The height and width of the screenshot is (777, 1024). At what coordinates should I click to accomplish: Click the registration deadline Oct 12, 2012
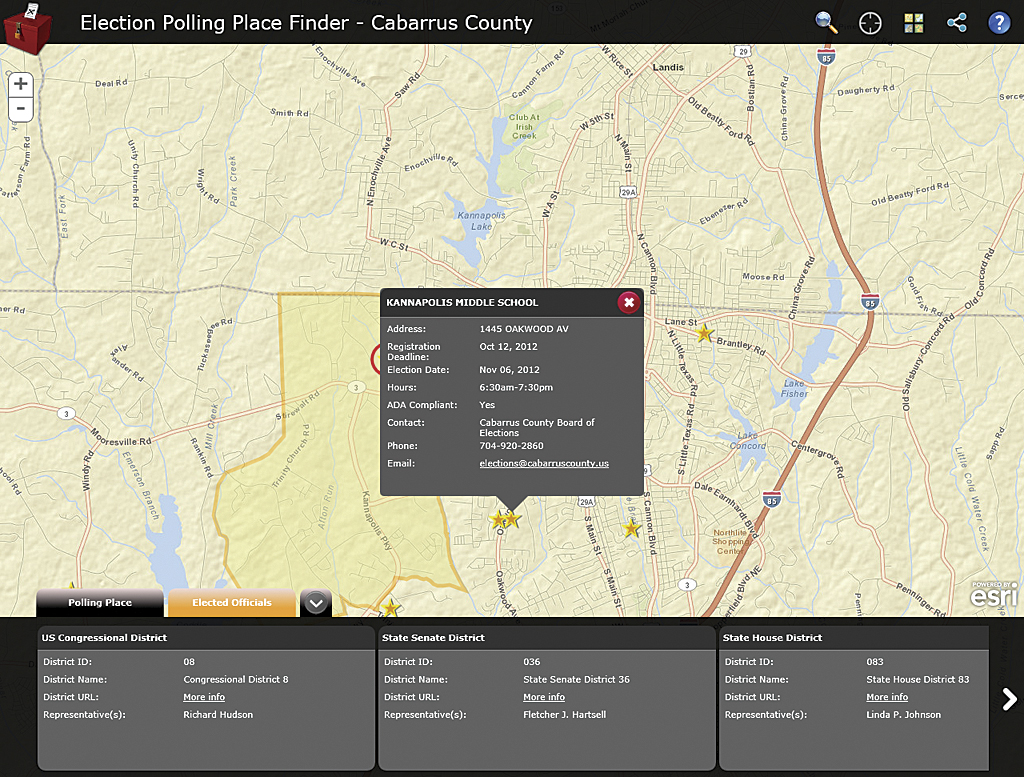[509, 347]
